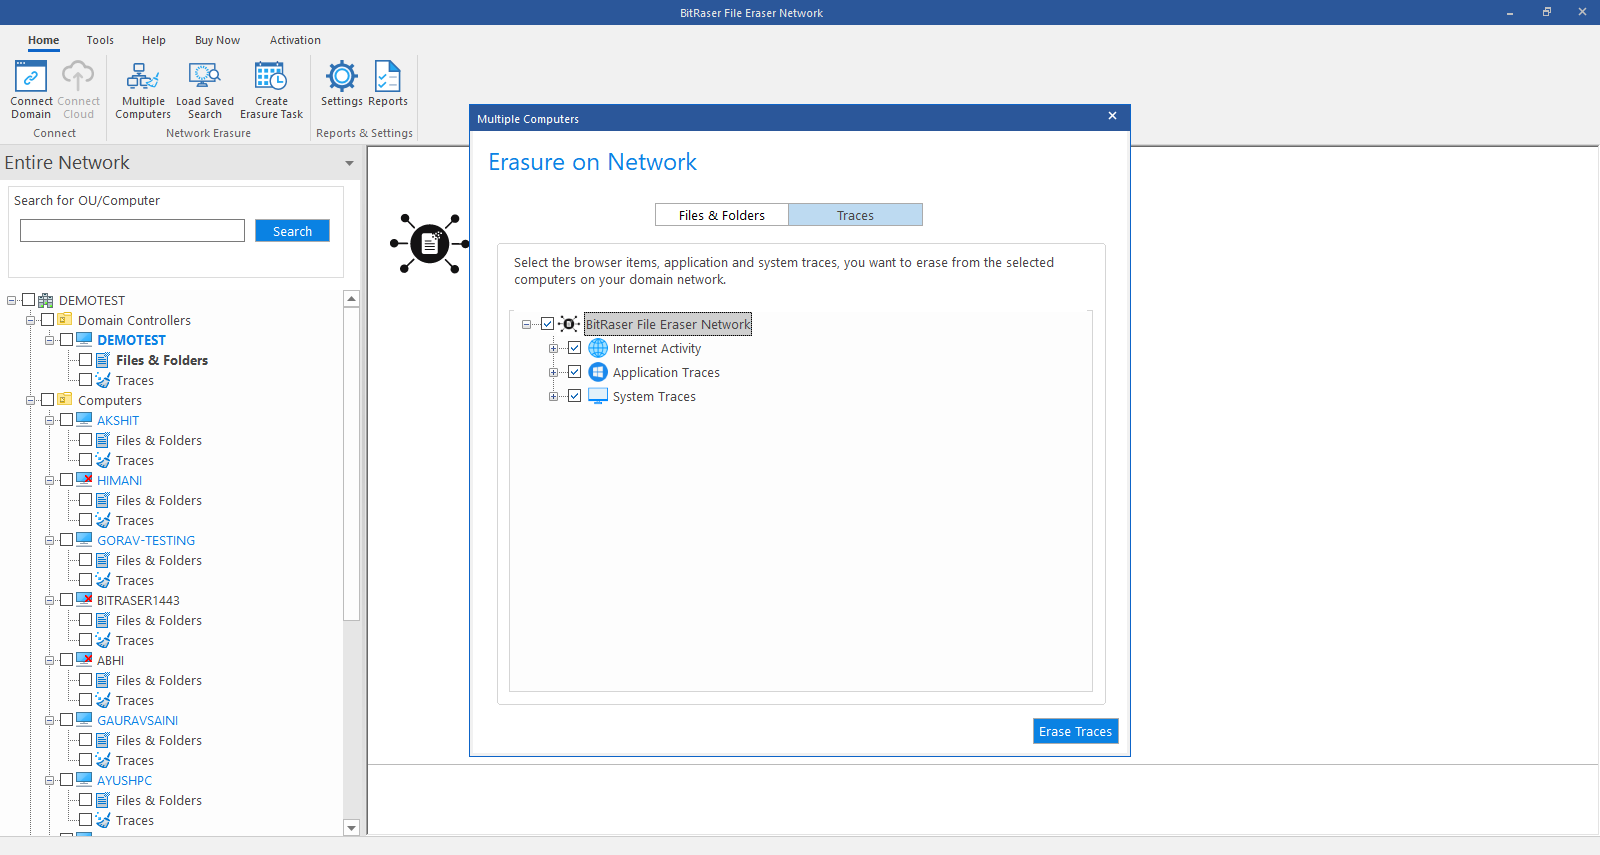Click the System Traces monitor icon
The width and height of the screenshot is (1600, 855).
(x=598, y=396)
